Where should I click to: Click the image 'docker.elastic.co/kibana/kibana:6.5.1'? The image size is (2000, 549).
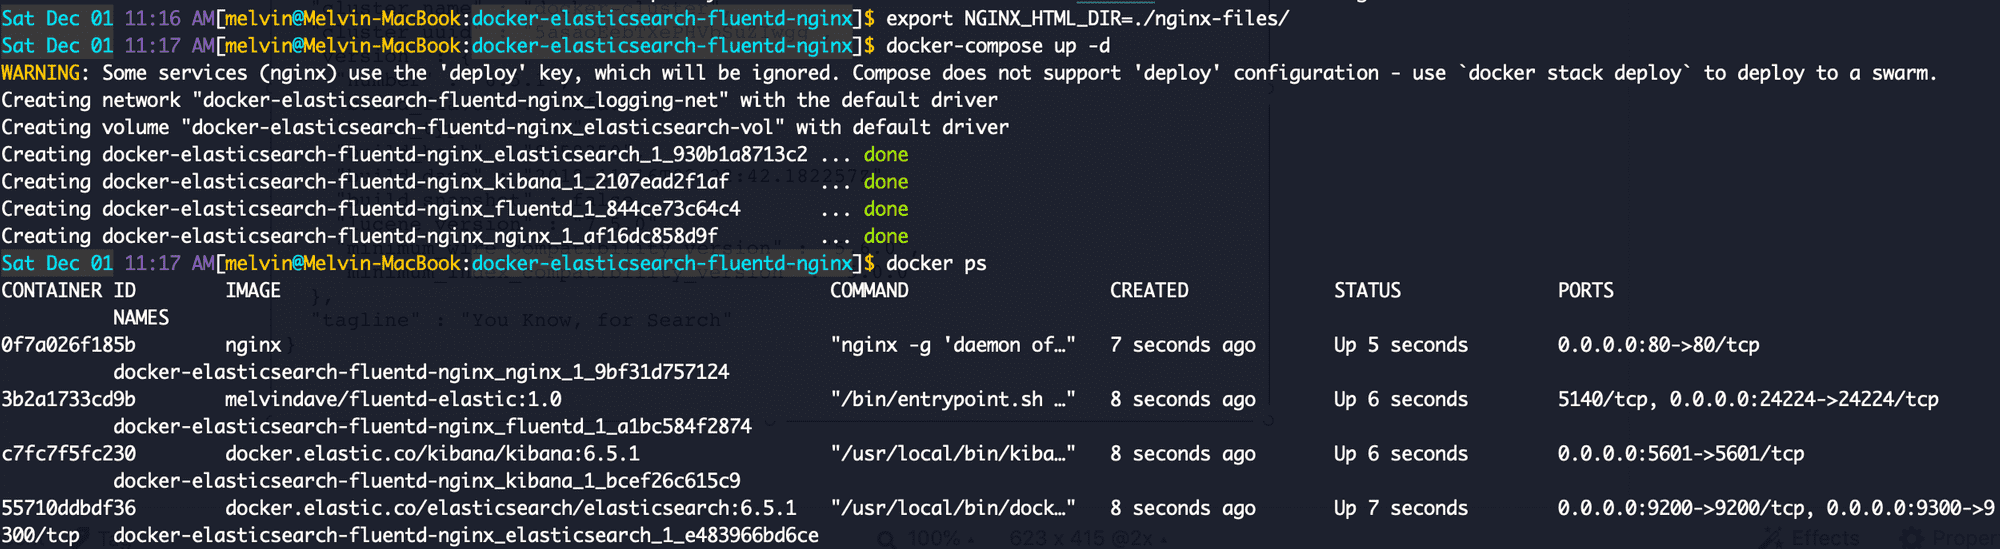[432, 454]
